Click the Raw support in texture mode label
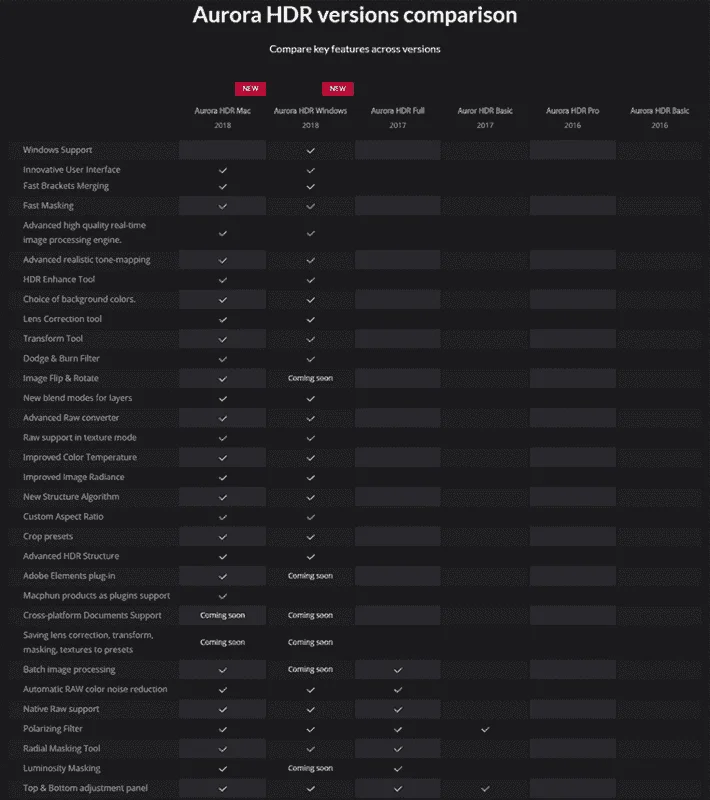The height and width of the screenshot is (800, 710). click(x=80, y=437)
